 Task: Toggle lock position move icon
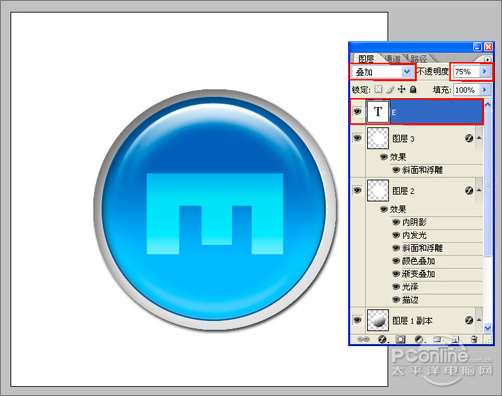click(x=402, y=89)
